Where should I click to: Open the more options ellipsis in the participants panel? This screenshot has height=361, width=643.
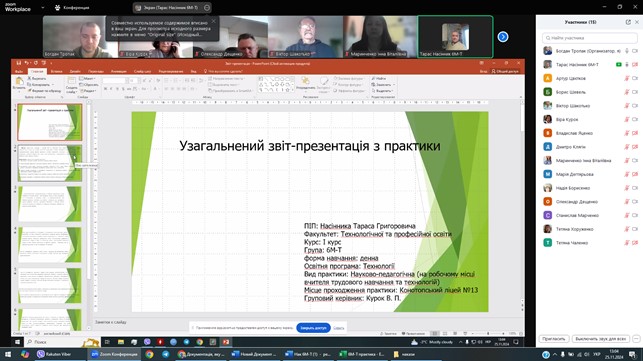coord(636,339)
